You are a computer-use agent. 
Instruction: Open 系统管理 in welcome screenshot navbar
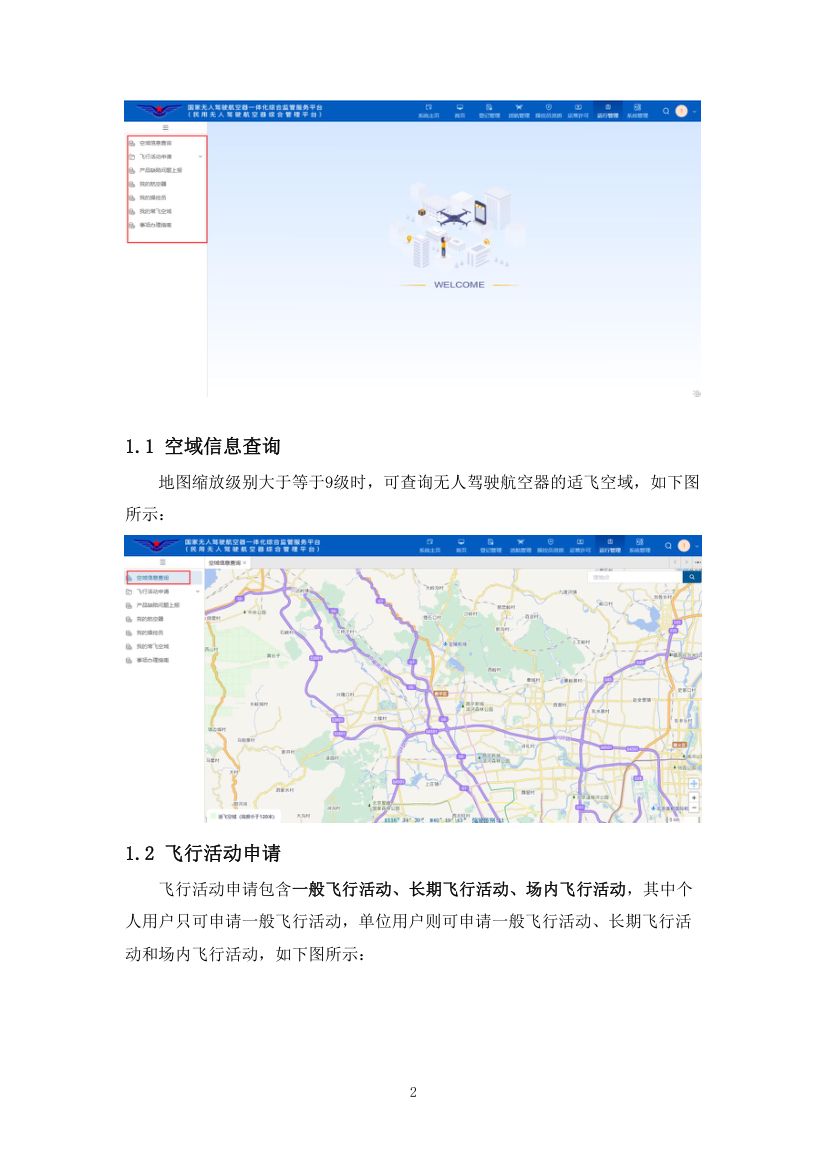click(x=637, y=110)
